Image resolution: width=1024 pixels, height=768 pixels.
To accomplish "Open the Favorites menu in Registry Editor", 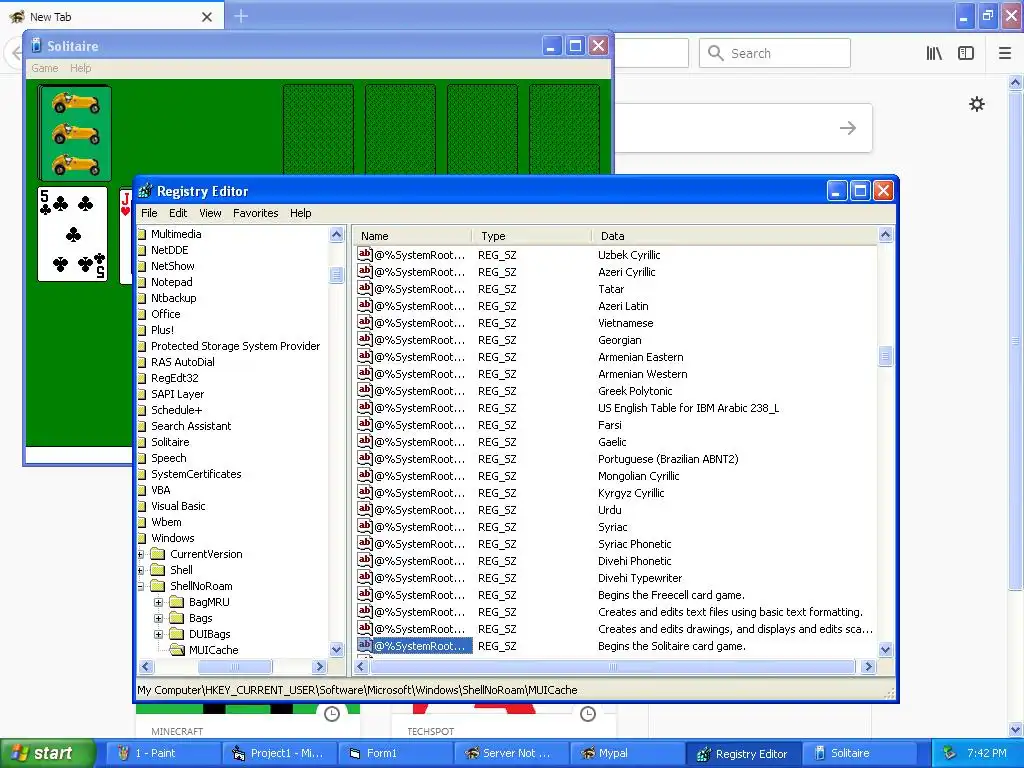I will [x=255, y=213].
